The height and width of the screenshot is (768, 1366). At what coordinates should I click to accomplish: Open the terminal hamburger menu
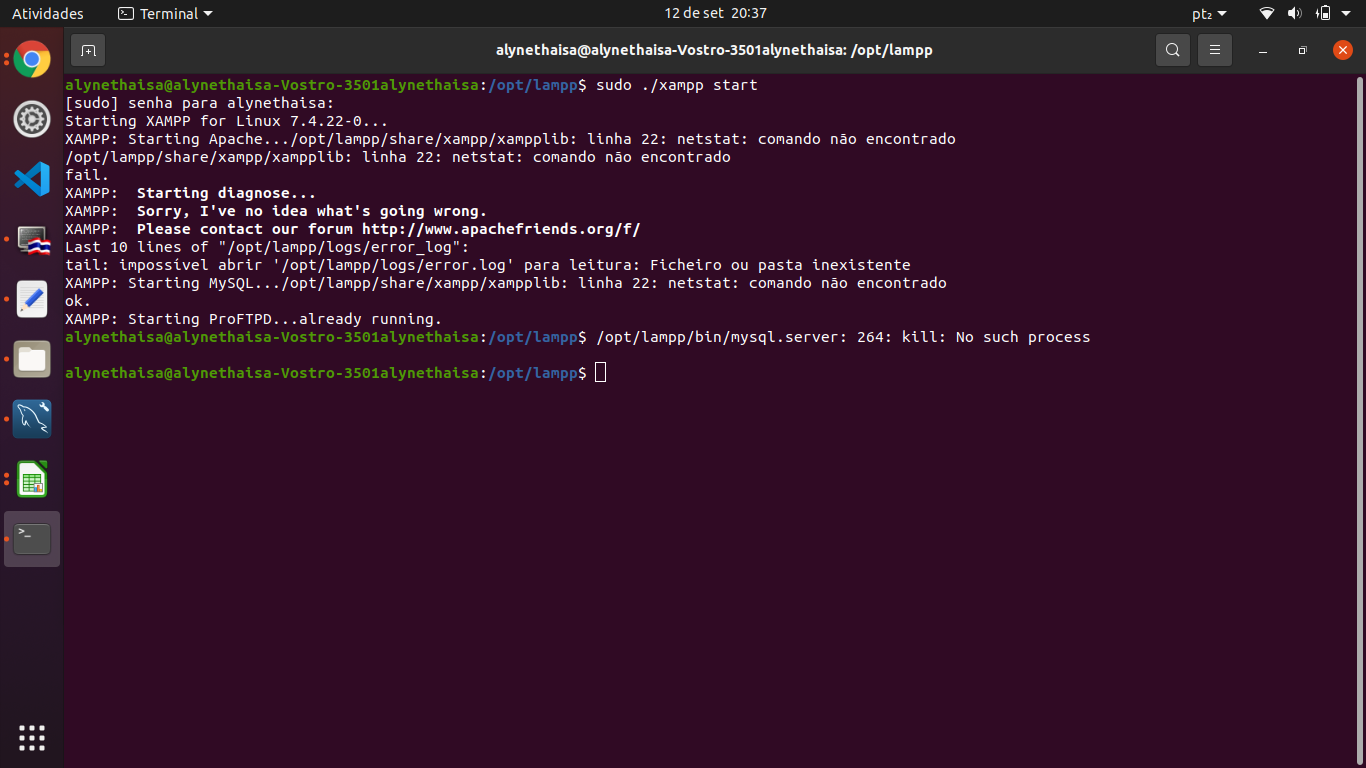point(1215,50)
